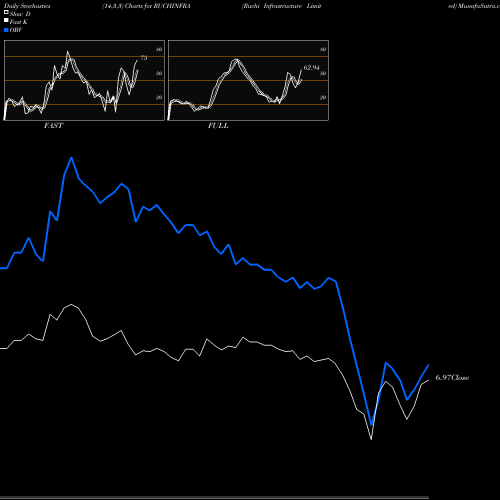Click the 50 axis label in FULL chart
The image size is (500, 500).
[323, 73]
